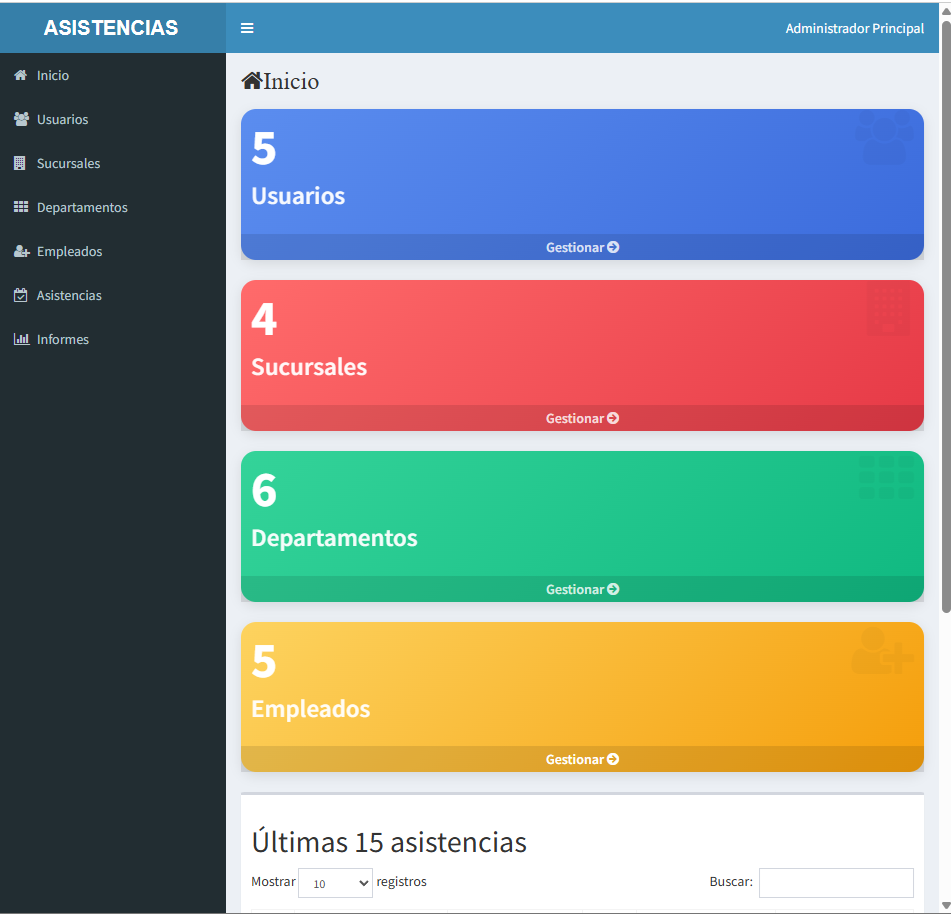Viewport: 951px width, 914px height.
Task: Click the ASISTENCIAS logo title
Action: click(x=111, y=28)
